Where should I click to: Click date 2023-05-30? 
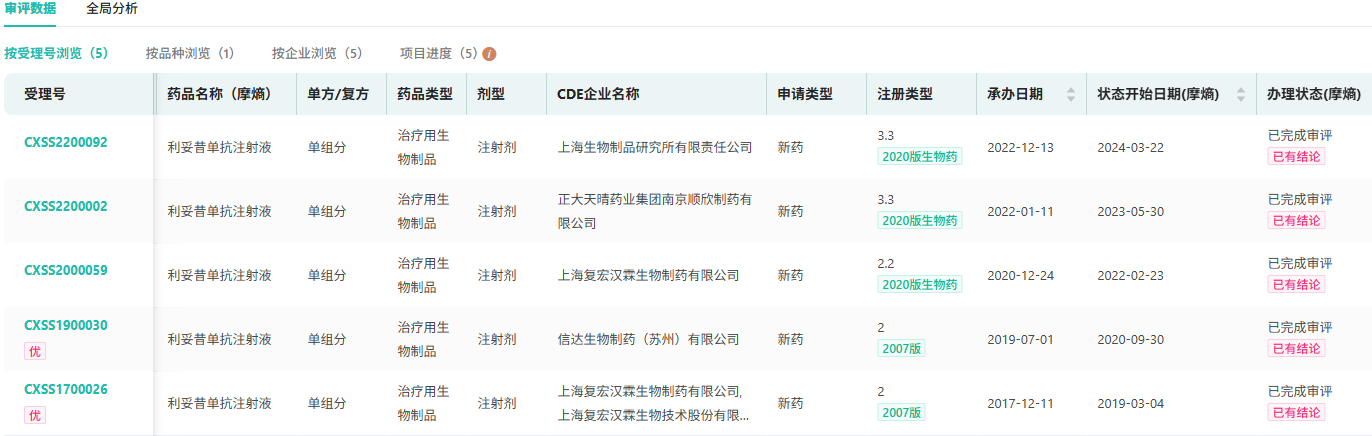(1130, 211)
